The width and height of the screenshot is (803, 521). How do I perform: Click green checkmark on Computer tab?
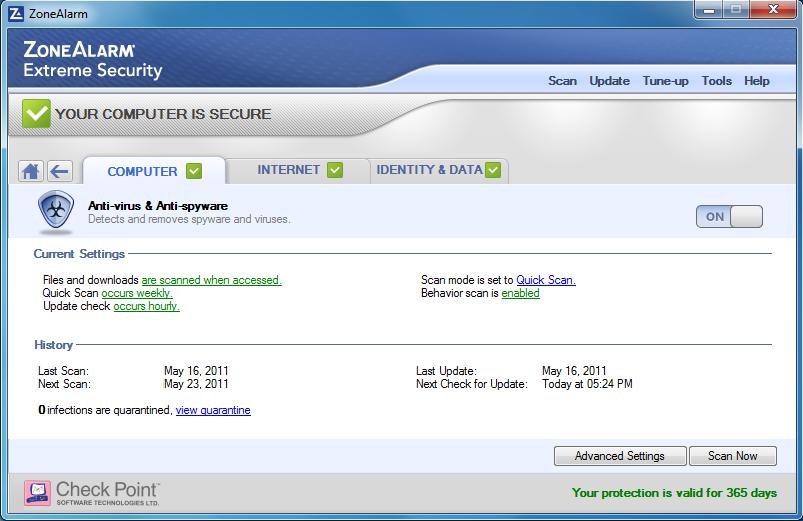point(194,171)
